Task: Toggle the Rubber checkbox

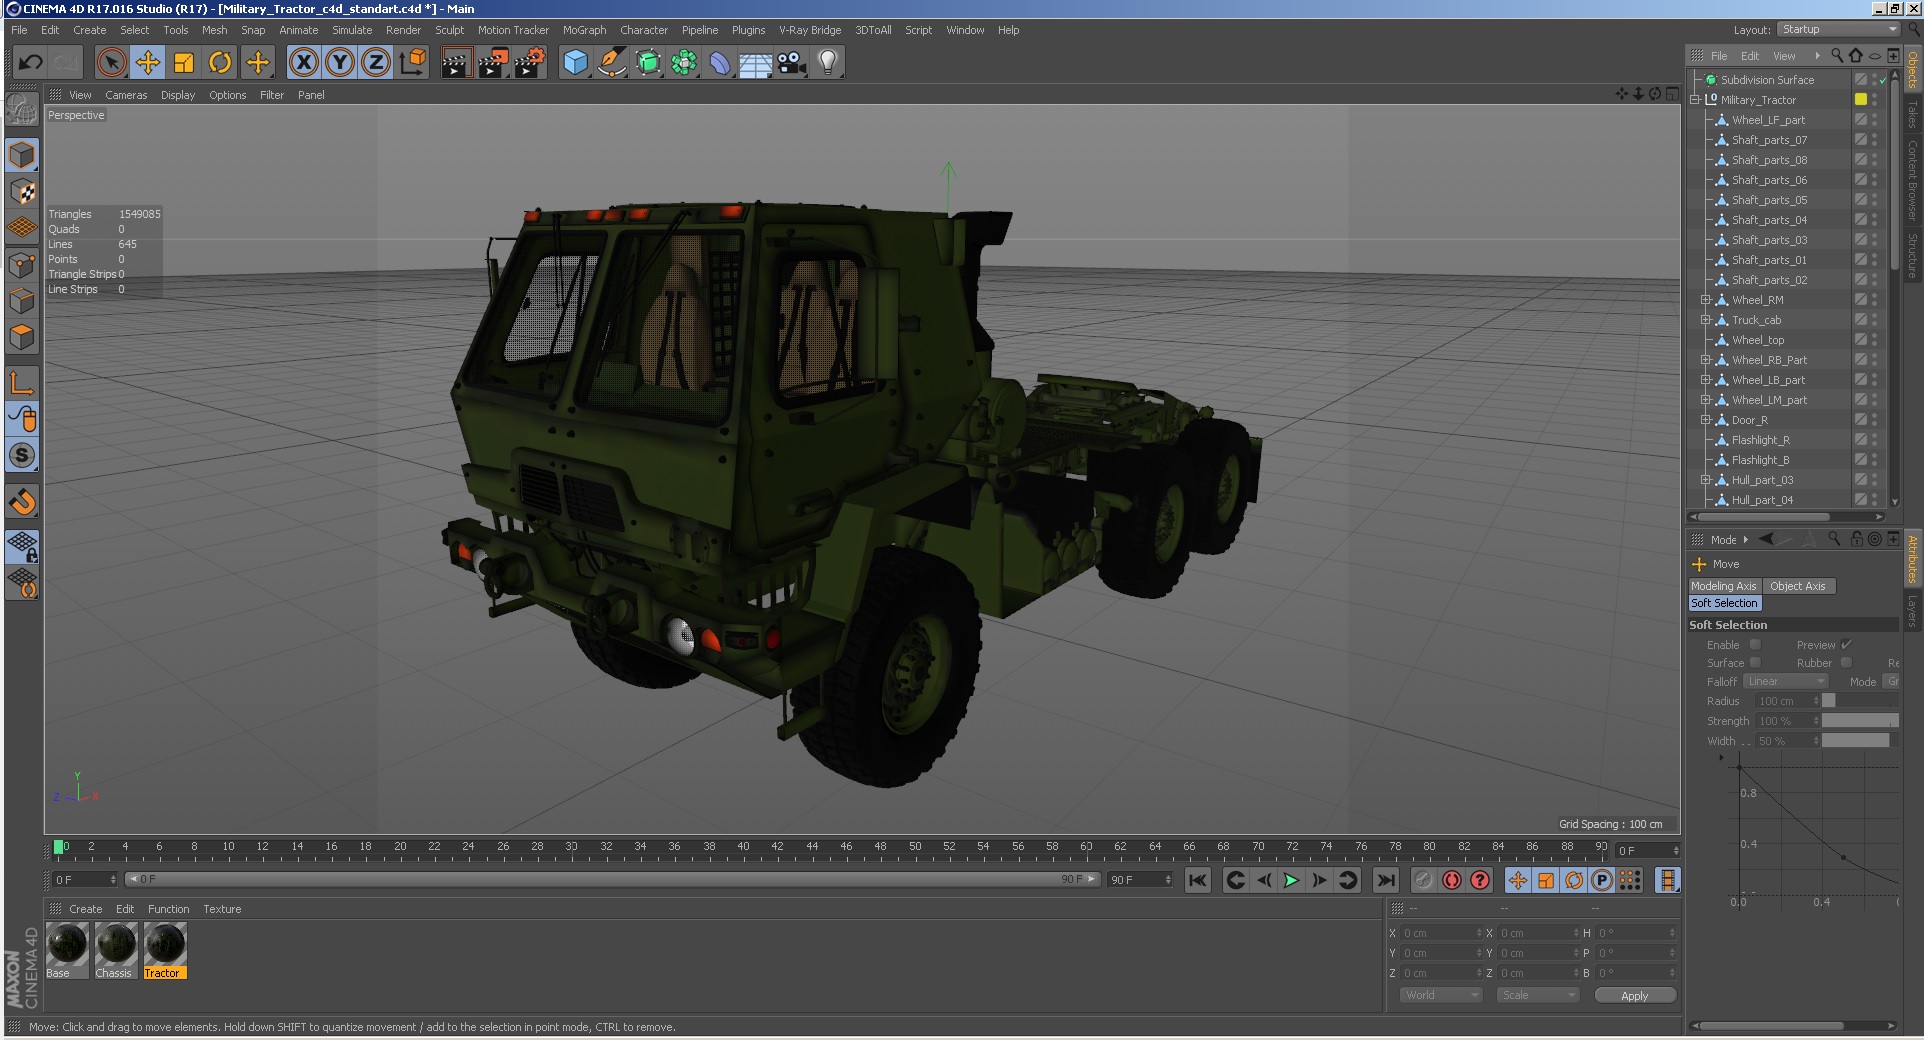Action: (1846, 663)
